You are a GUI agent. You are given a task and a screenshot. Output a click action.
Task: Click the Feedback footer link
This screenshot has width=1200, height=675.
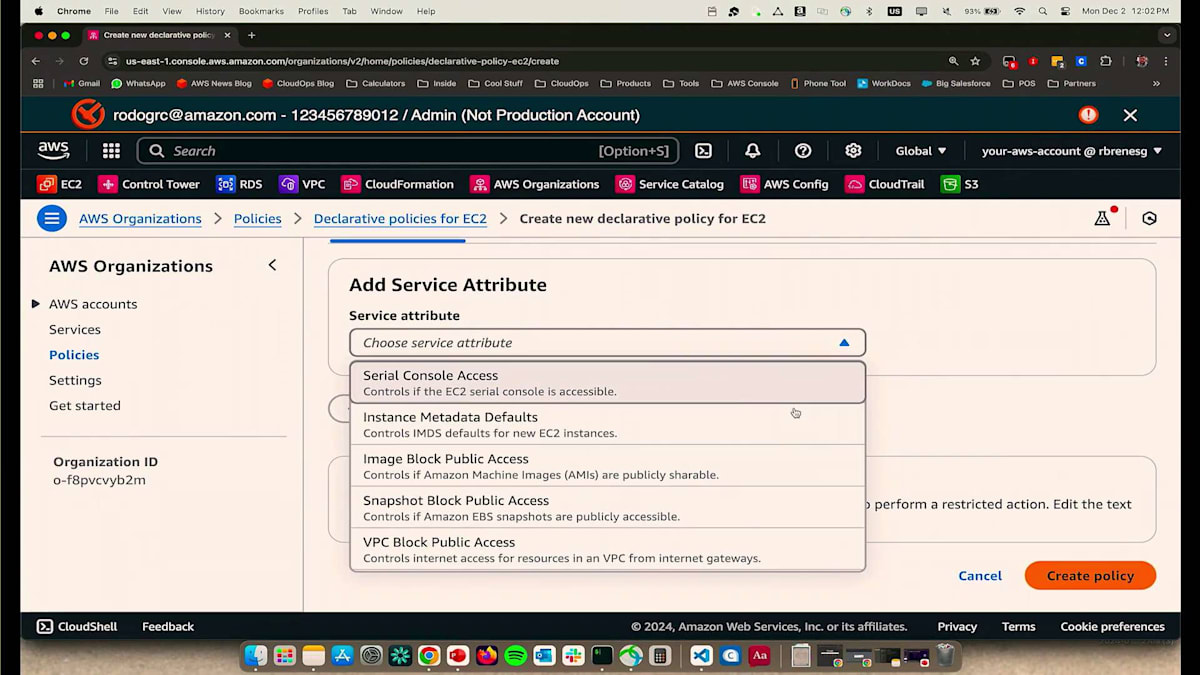pyautogui.click(x=168, y=626)
